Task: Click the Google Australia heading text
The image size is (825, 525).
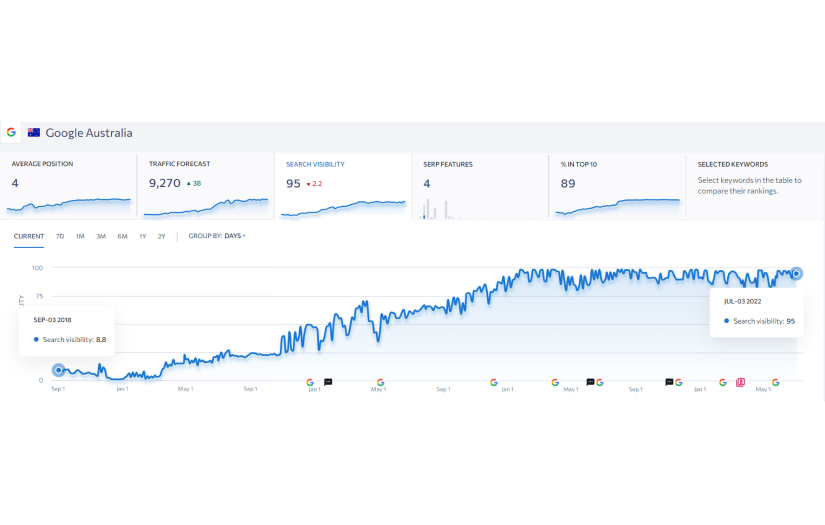Action: [x=89, y=133]
